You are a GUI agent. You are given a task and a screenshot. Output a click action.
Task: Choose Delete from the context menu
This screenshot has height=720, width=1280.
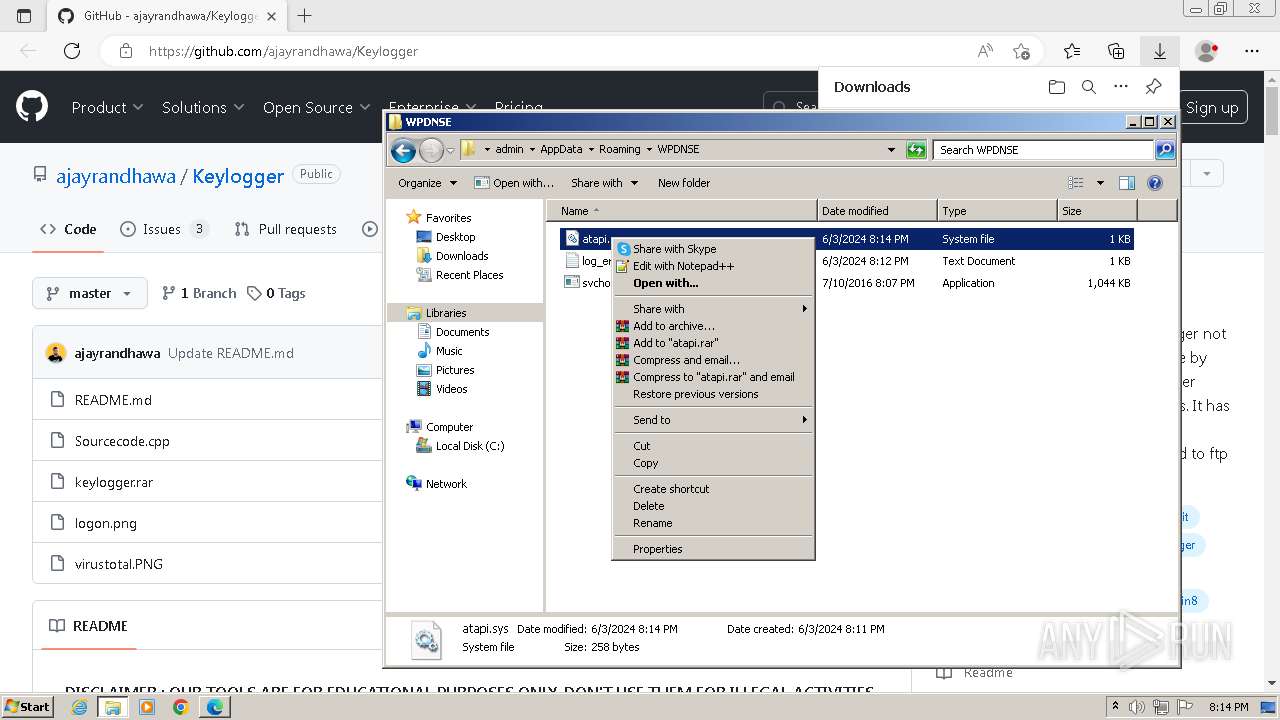pyautogui.click(x=713, y=506)
